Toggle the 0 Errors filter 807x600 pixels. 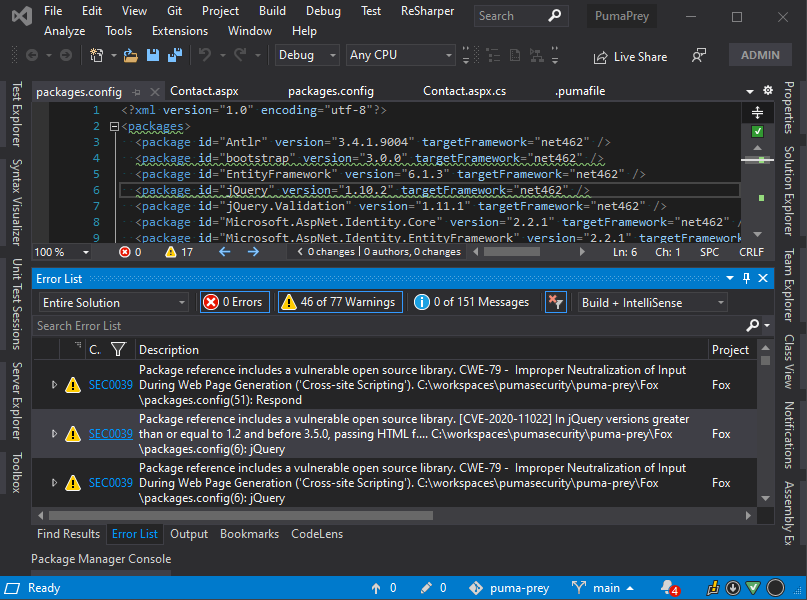pos(235,302)
